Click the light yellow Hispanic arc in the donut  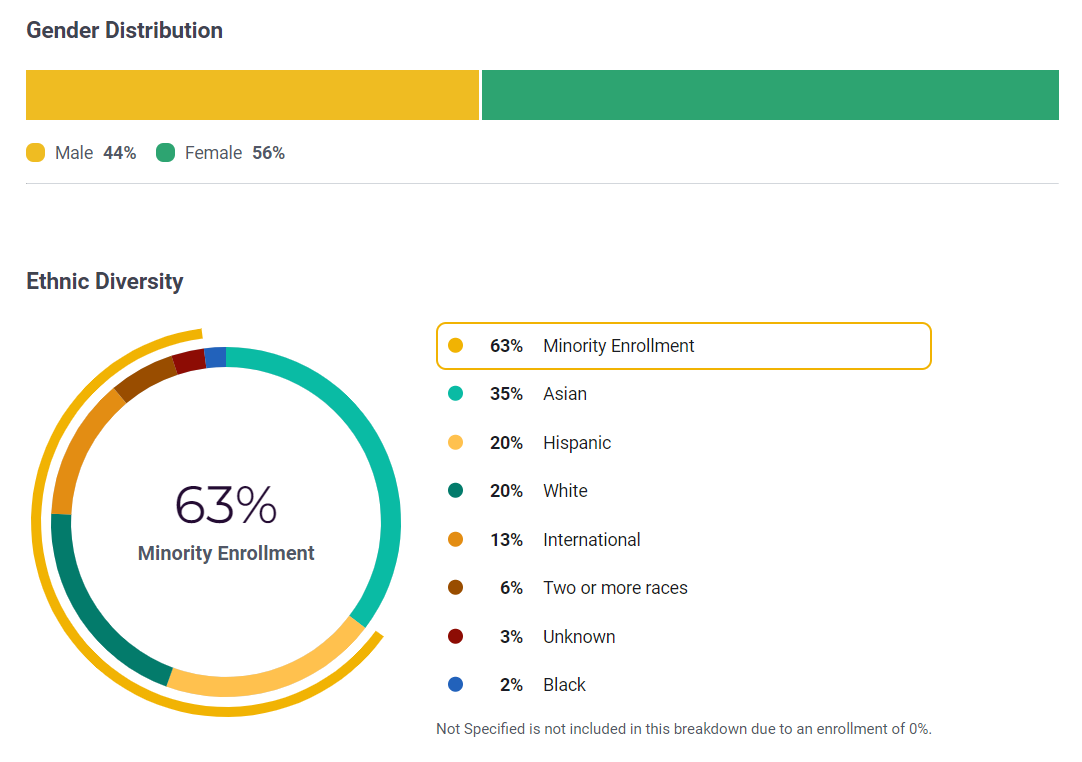pyautogui.click(x=270, y=681)
